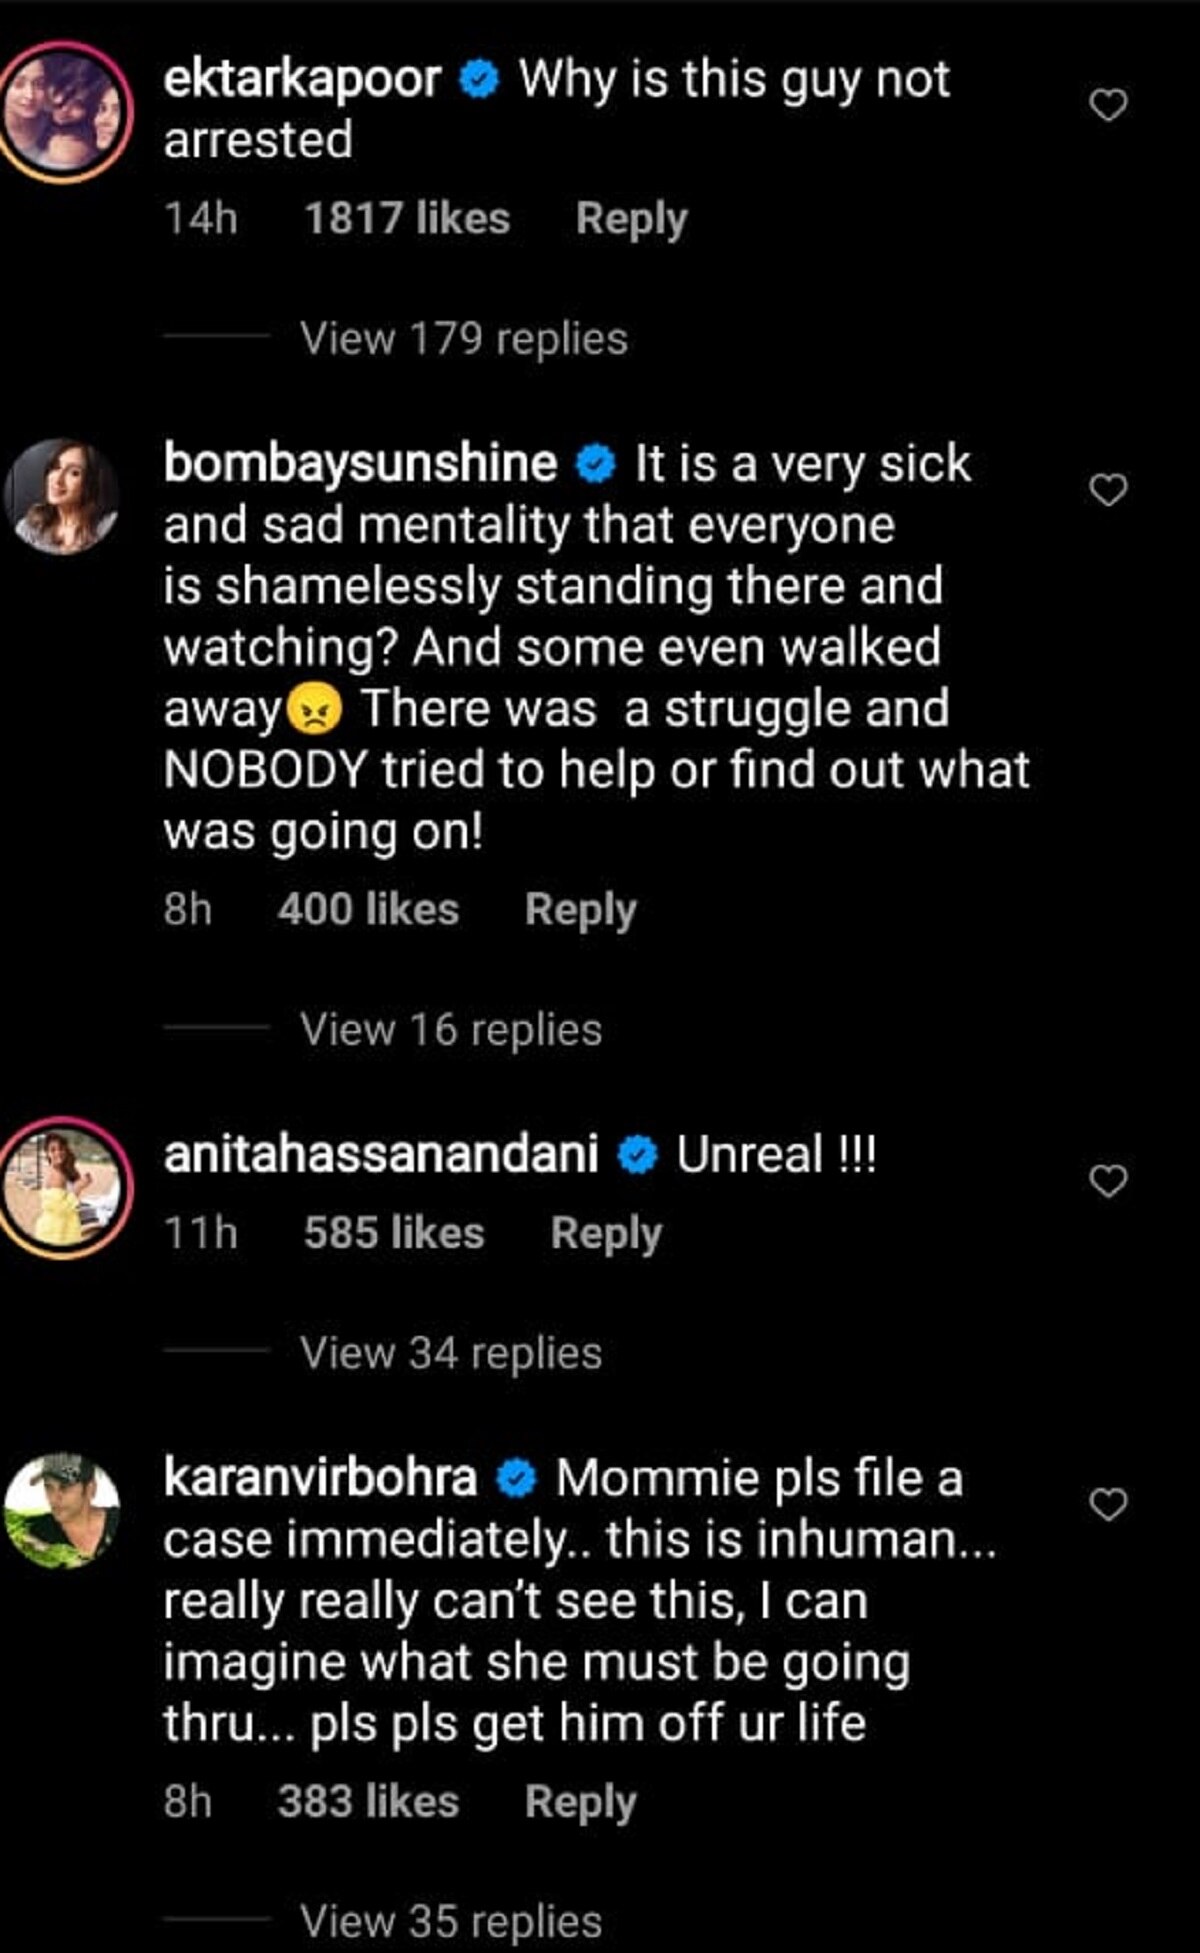Reply to anitahassanandani's Unreal comment
The image size is (1200, 1953).
606,1233
